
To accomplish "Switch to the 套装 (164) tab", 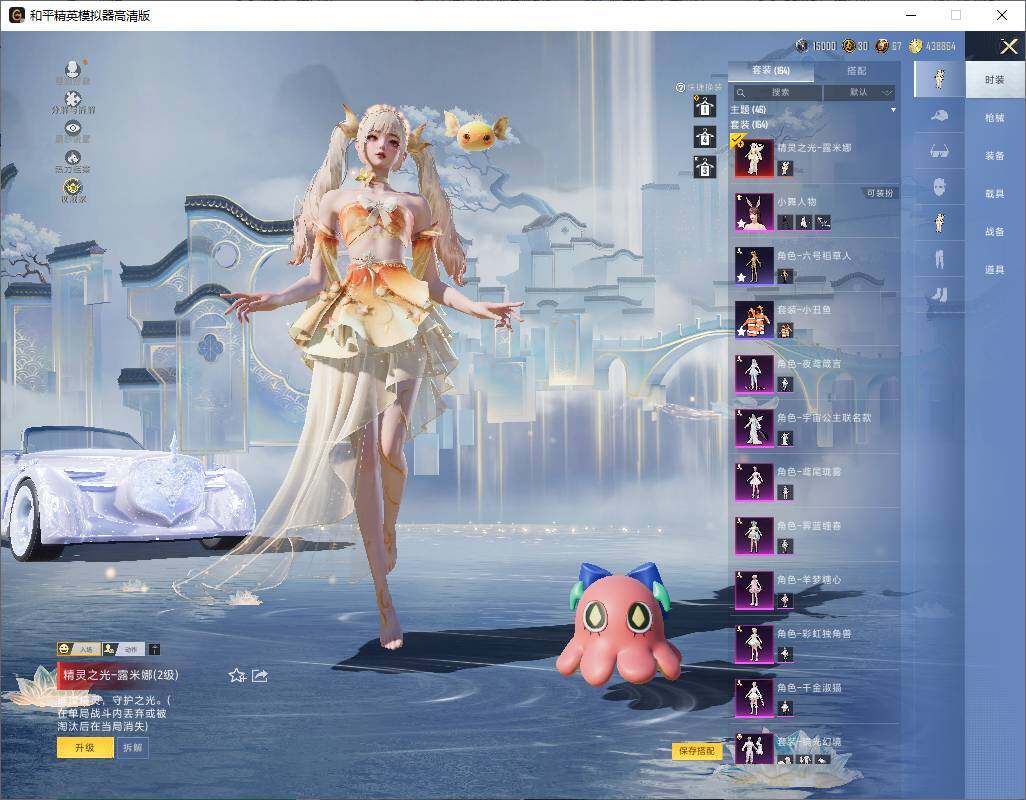I will coord(771,71).
